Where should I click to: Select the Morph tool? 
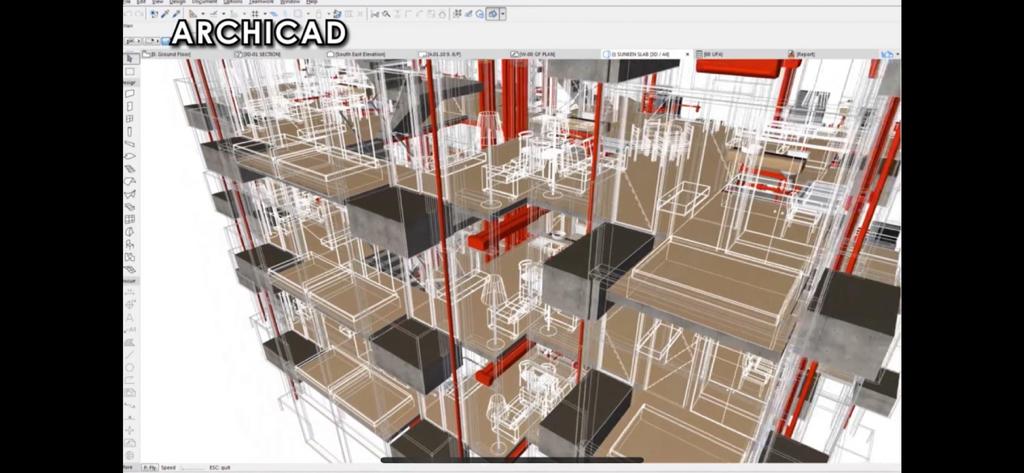coord(129,231)
